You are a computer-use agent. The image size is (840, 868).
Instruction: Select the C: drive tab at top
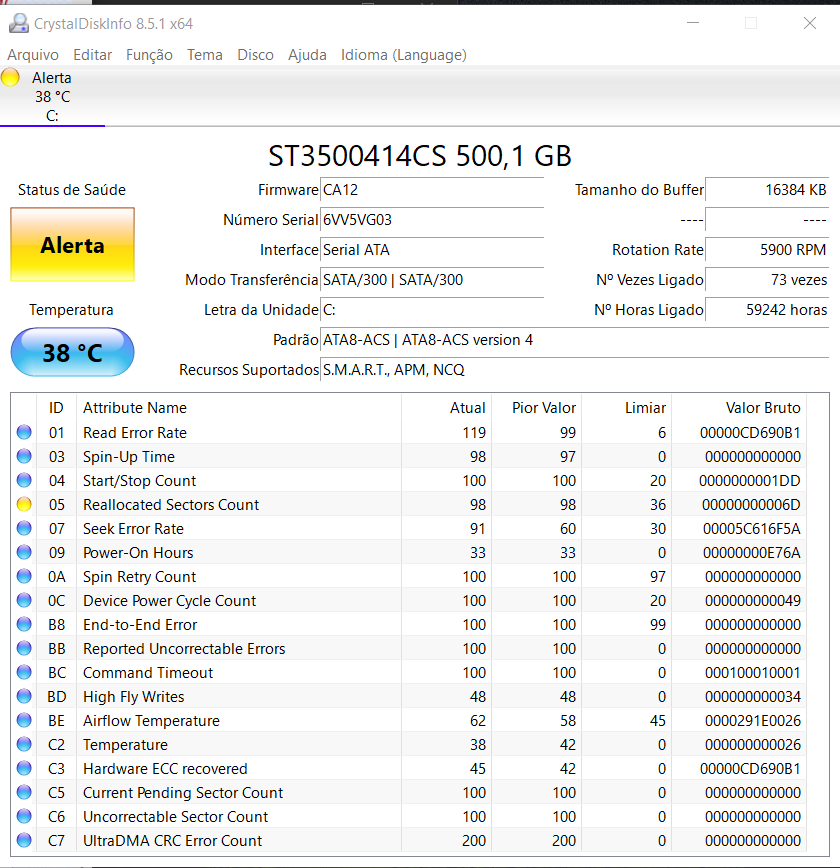[x=52, y=96]
